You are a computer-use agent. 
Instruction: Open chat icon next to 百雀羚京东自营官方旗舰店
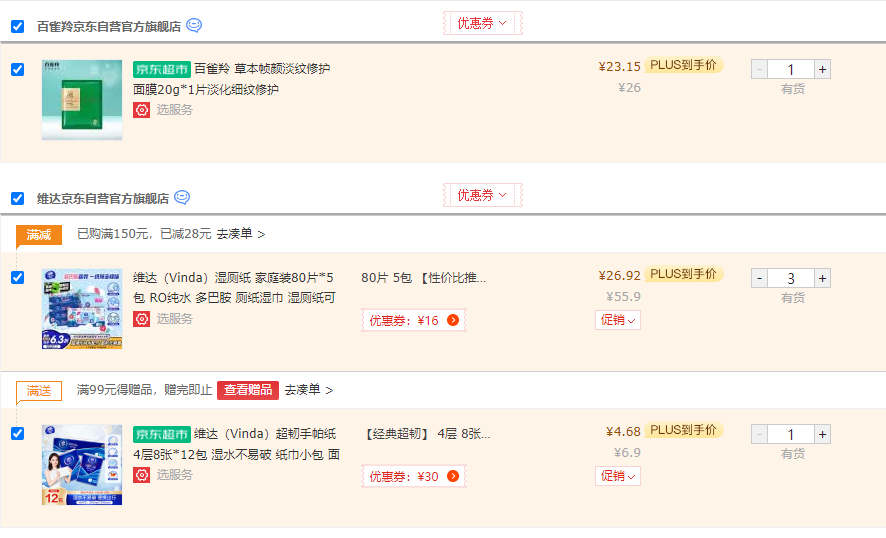[194, 25]
